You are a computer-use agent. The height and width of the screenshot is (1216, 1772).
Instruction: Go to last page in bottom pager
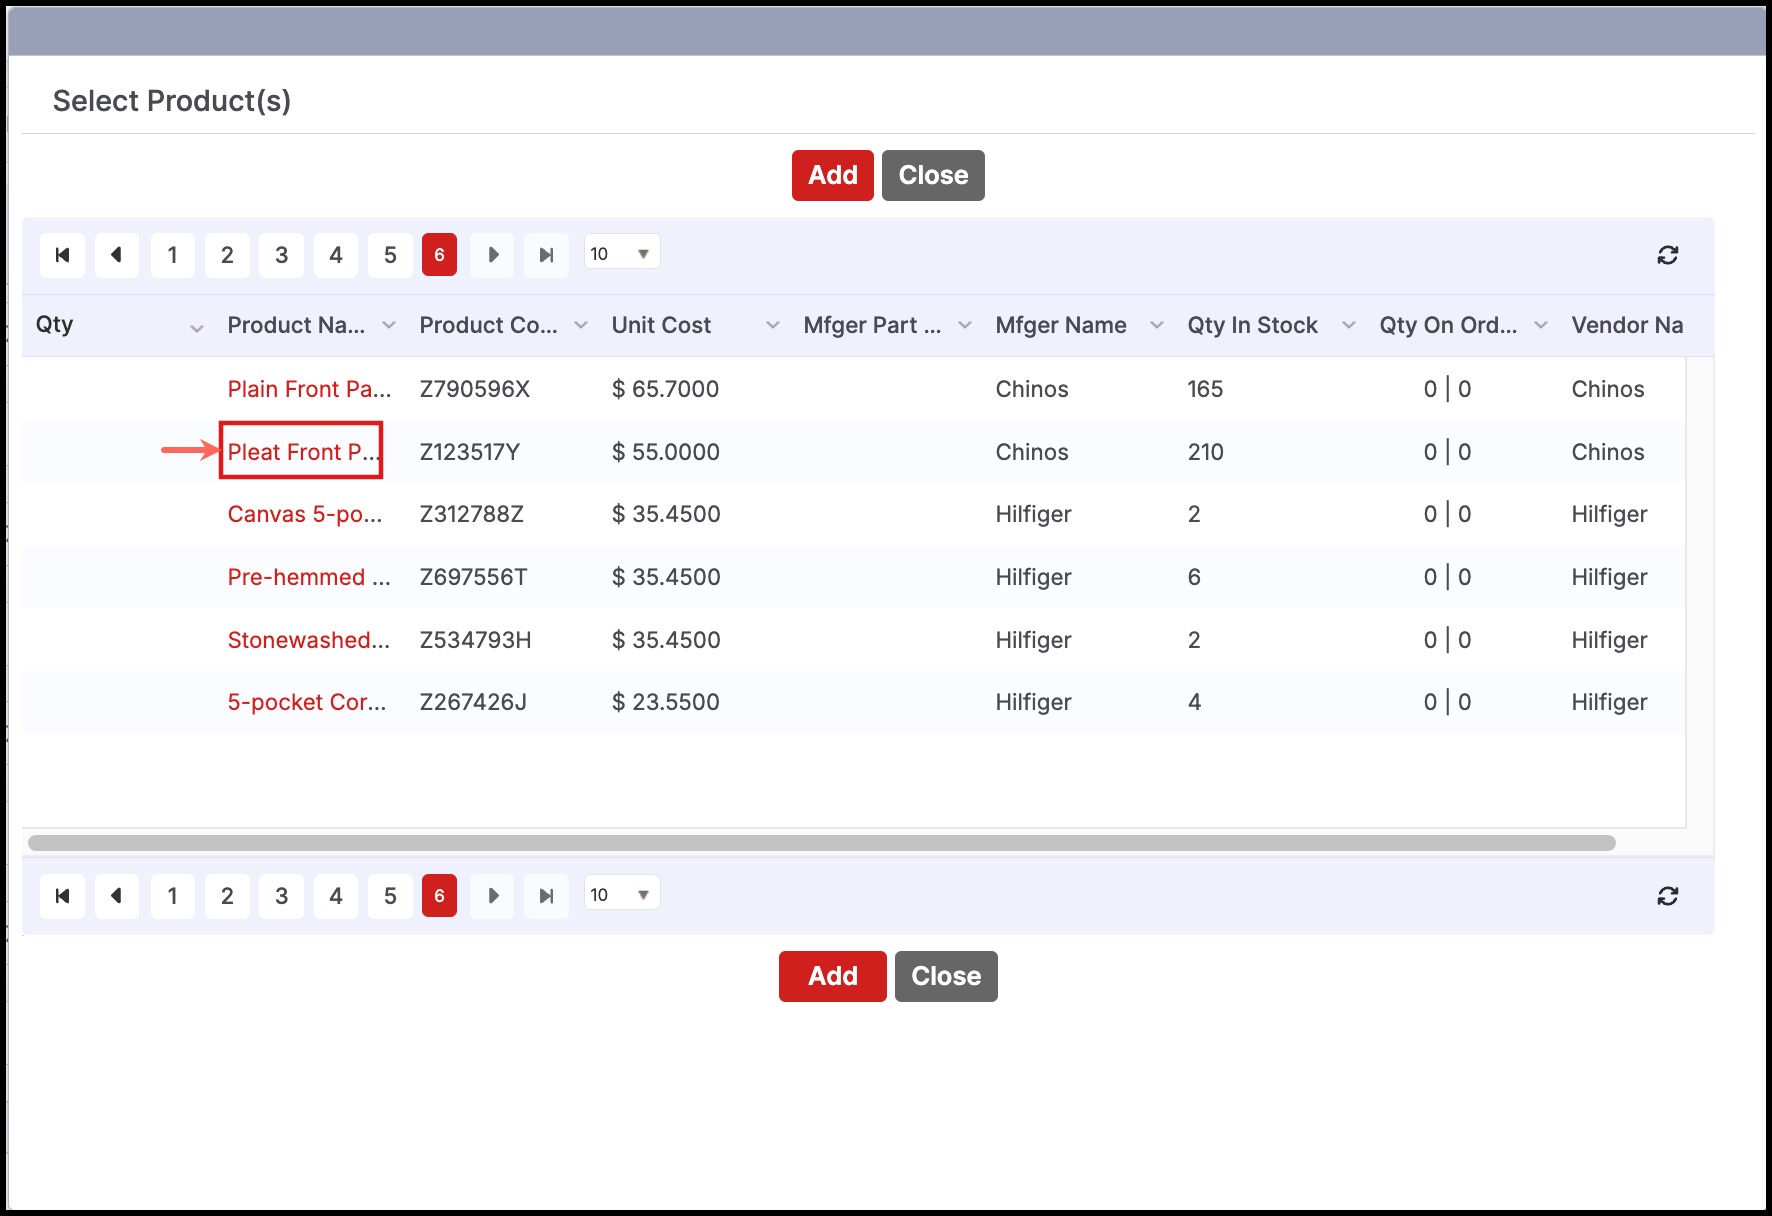(x=546, y=896)
